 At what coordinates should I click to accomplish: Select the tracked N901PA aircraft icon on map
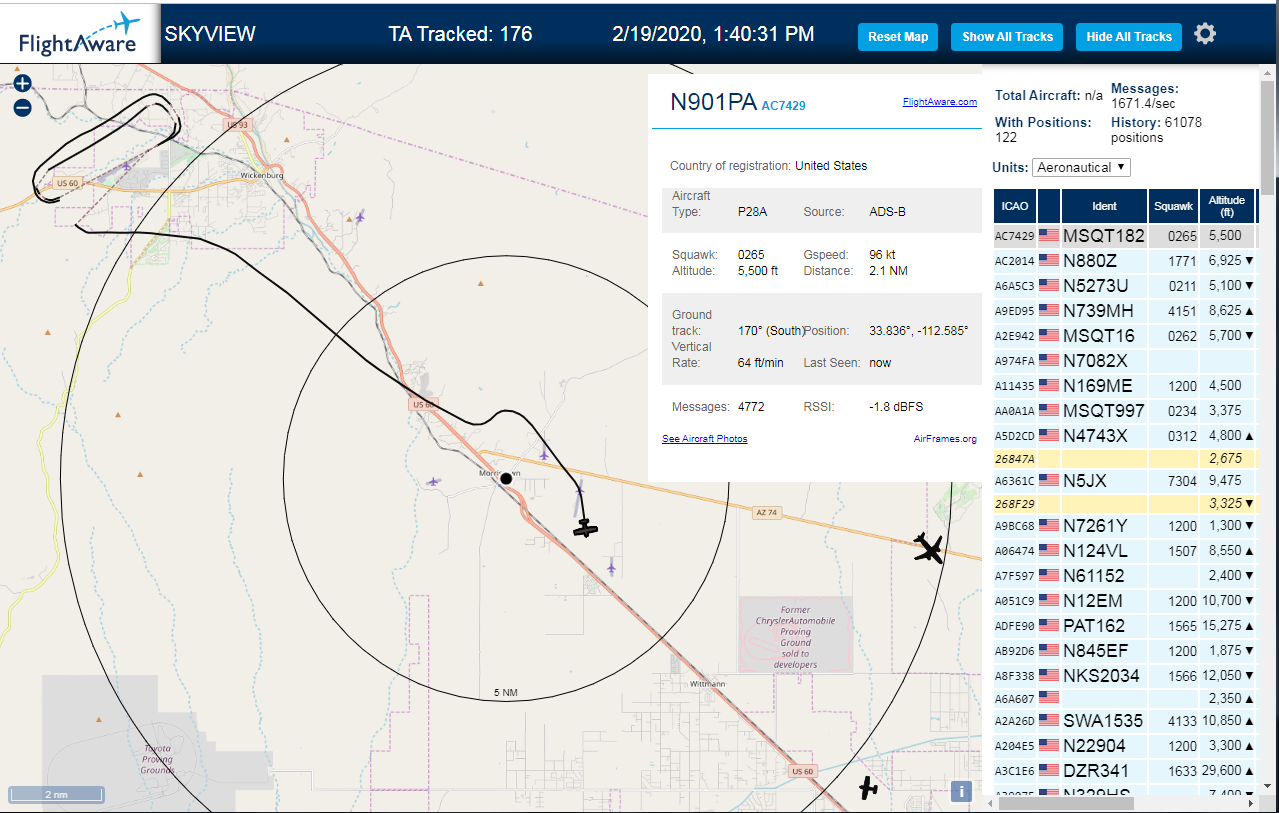click(x=586, y=528)
